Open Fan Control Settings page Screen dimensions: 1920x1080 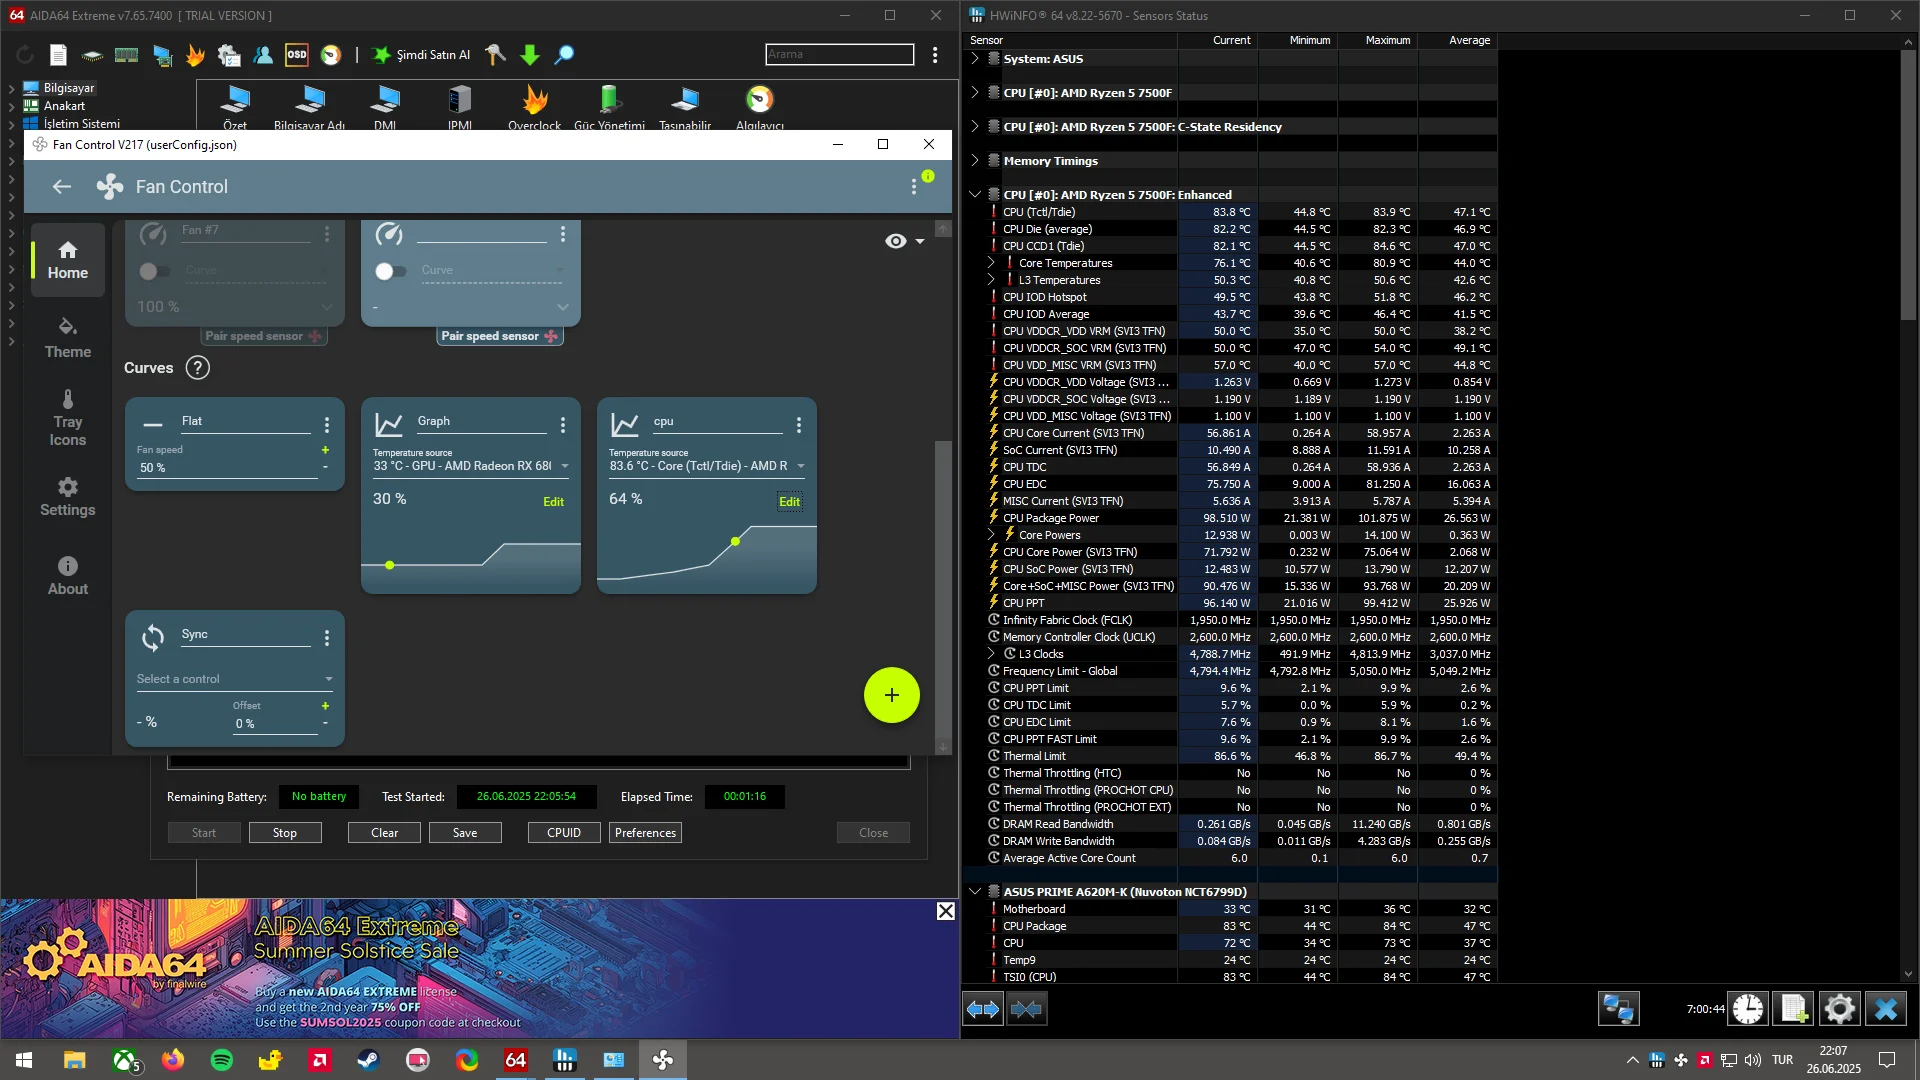click(67, 497)
